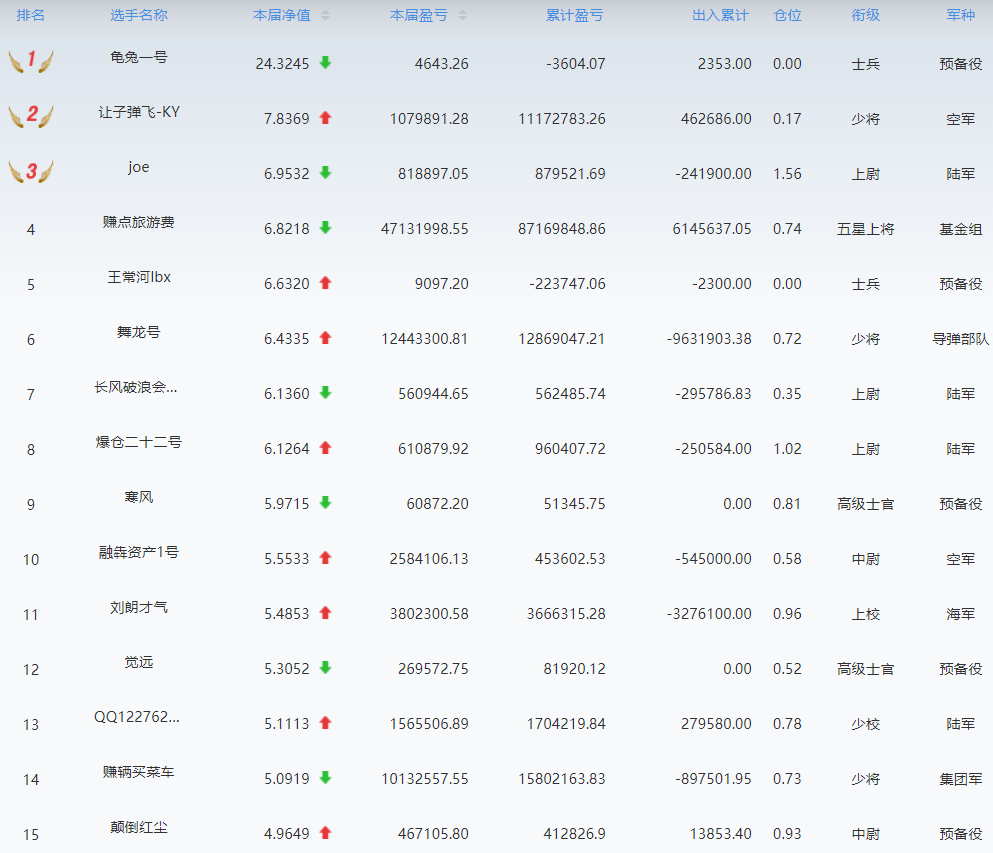Open player 龟兔一号

pyautogui.click(x=139, y=57)
